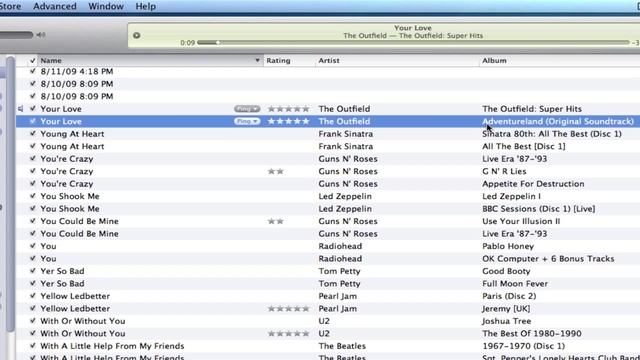Click speaker icon beside playing Your Love
The width and height of the screenshot is (640, 360).
coord(20,109)
